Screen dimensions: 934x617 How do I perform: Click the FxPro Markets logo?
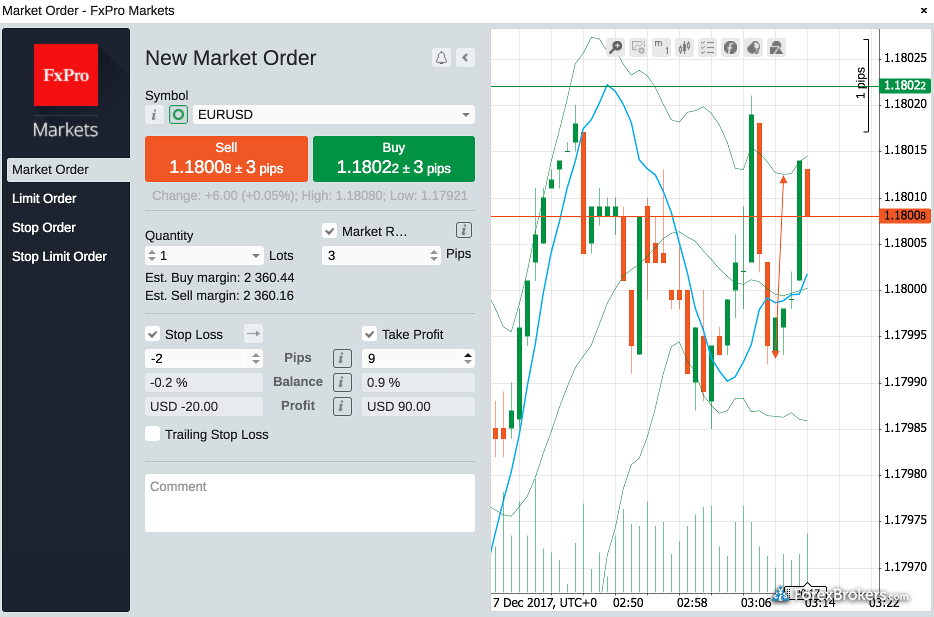pos(66,91)
